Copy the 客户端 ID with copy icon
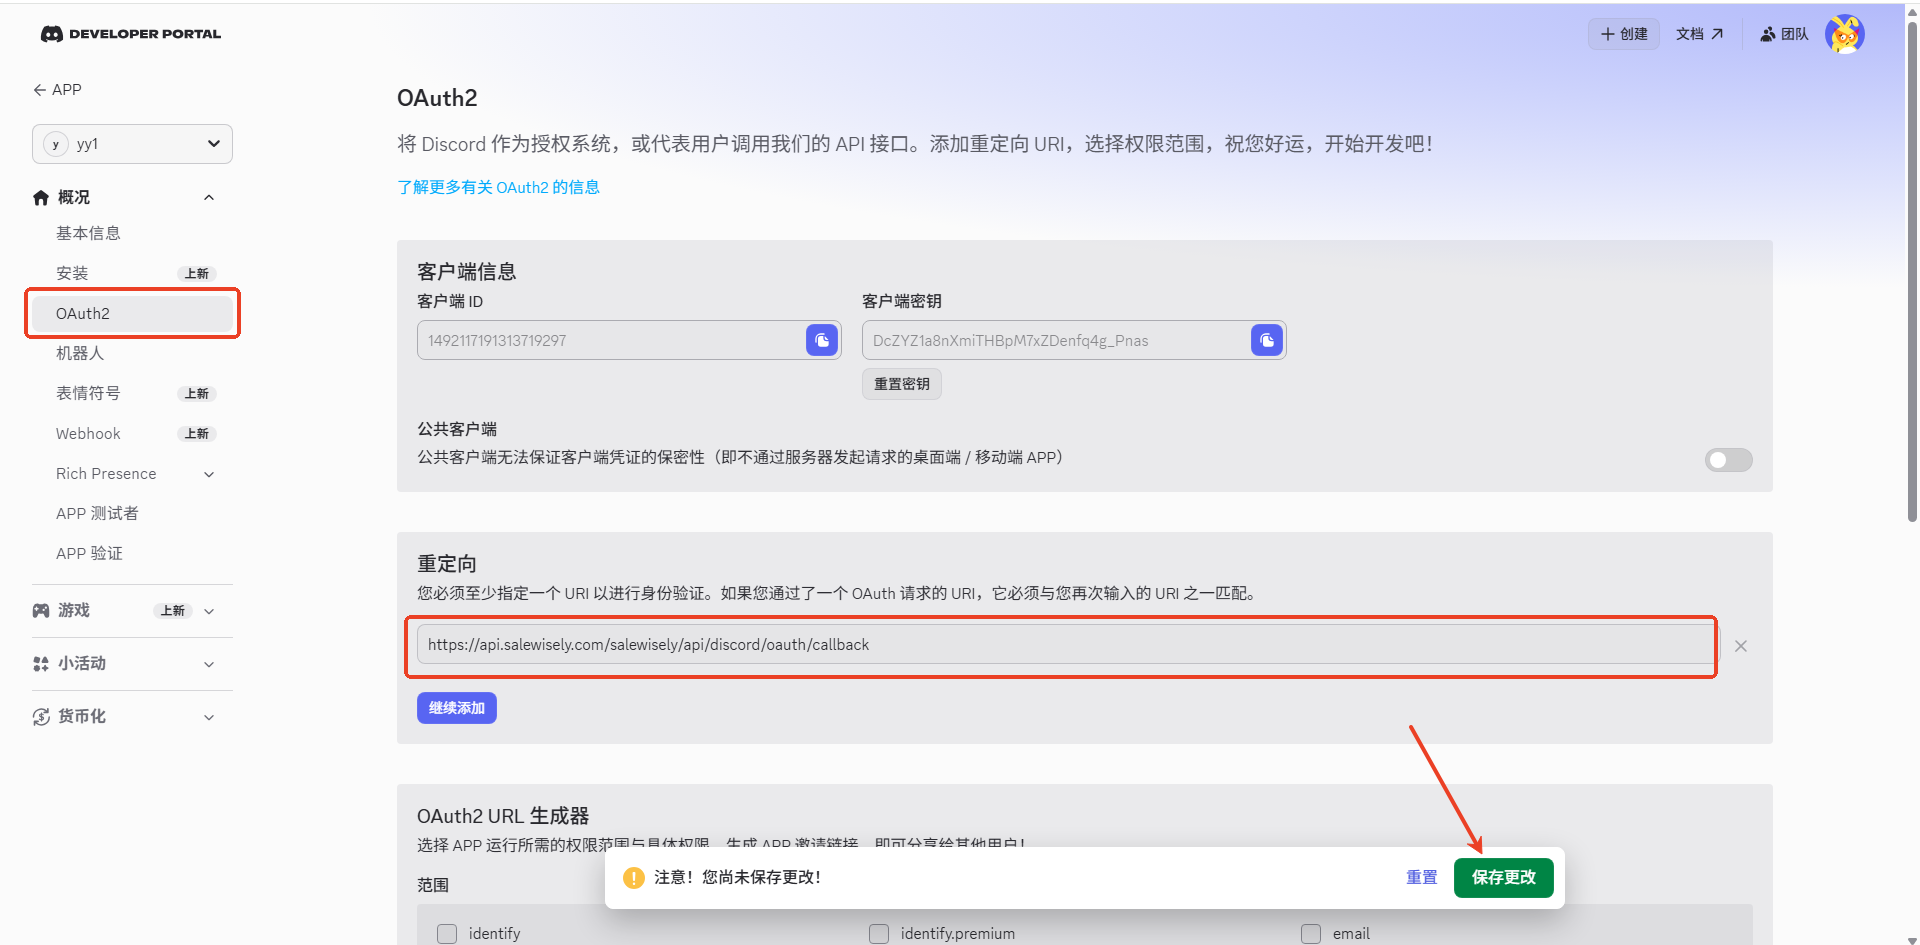 click(x=822, y=340)
